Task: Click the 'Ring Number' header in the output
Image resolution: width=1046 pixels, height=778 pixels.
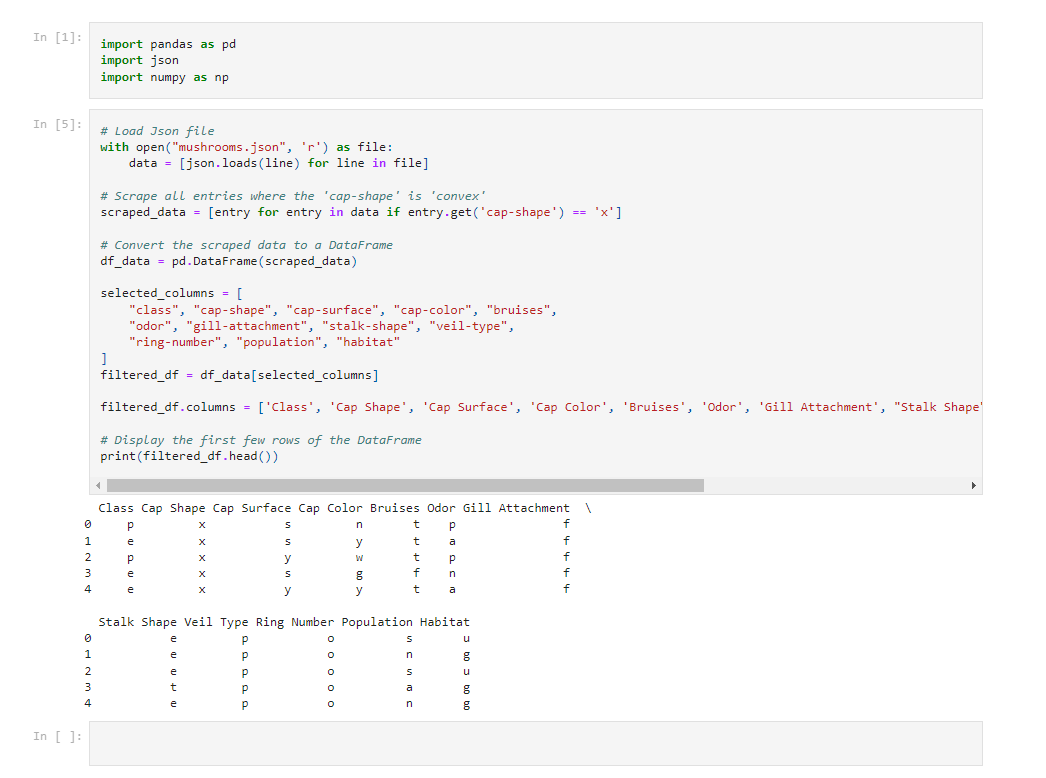Action: tap(294, 621)
